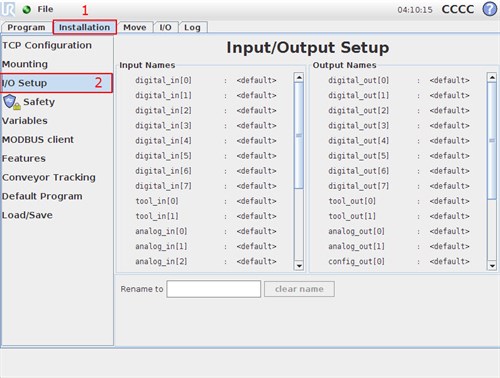Open the help question mark icon
This screenshot has width=500, height=378.
tap(489, 9)
